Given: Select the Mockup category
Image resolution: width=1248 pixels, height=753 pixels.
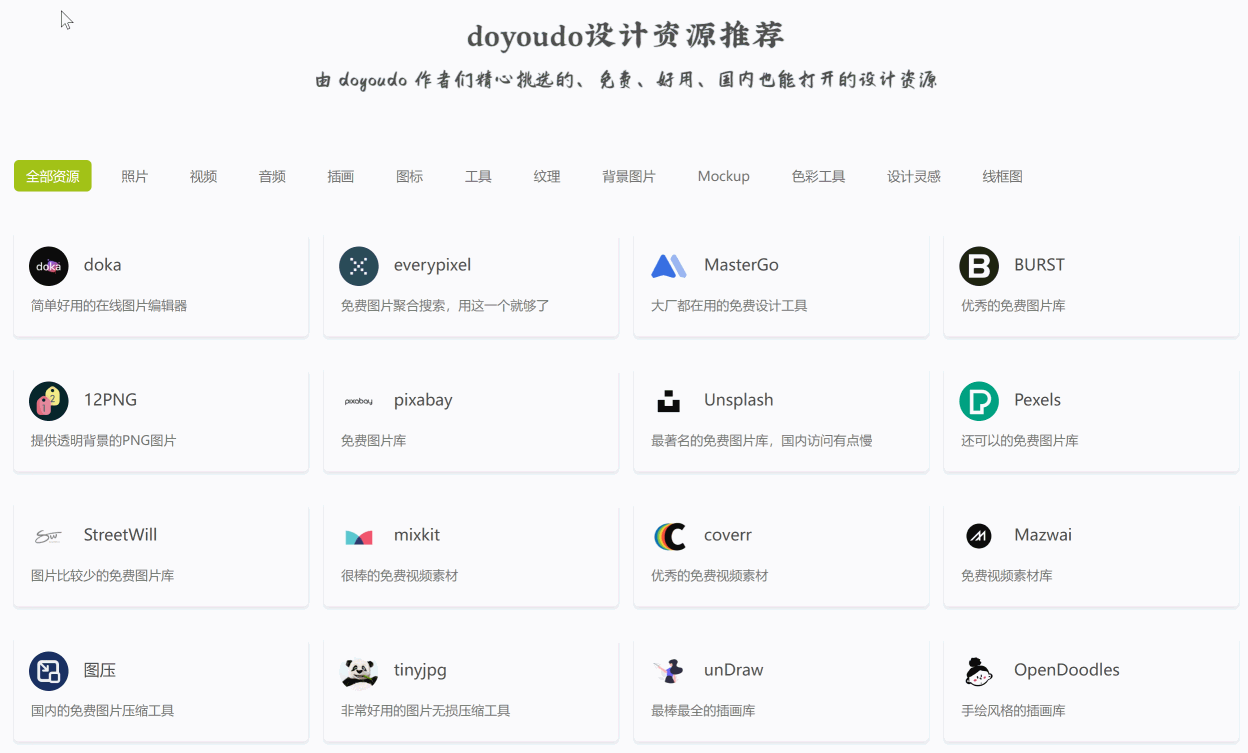Looking at the screenshot, I should tap(724, 176).
